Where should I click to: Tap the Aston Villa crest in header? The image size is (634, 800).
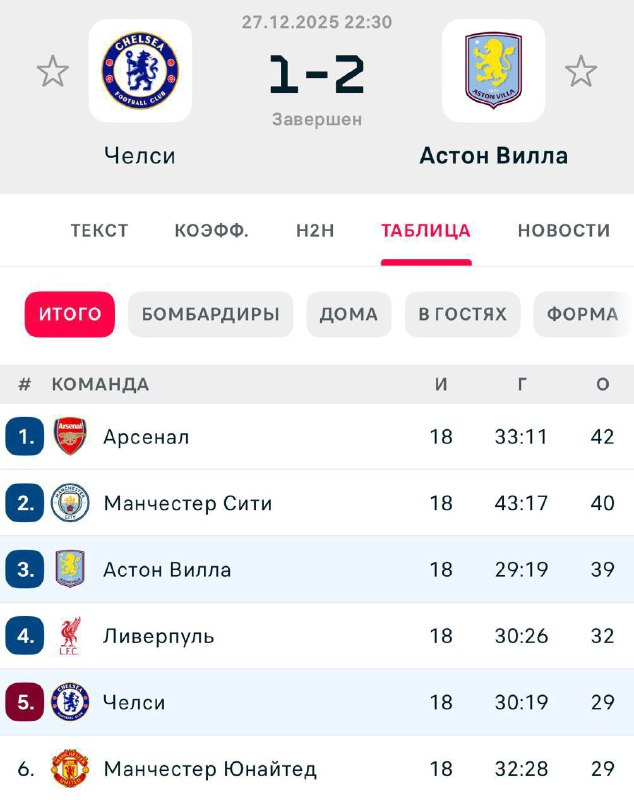click(493, 70)
